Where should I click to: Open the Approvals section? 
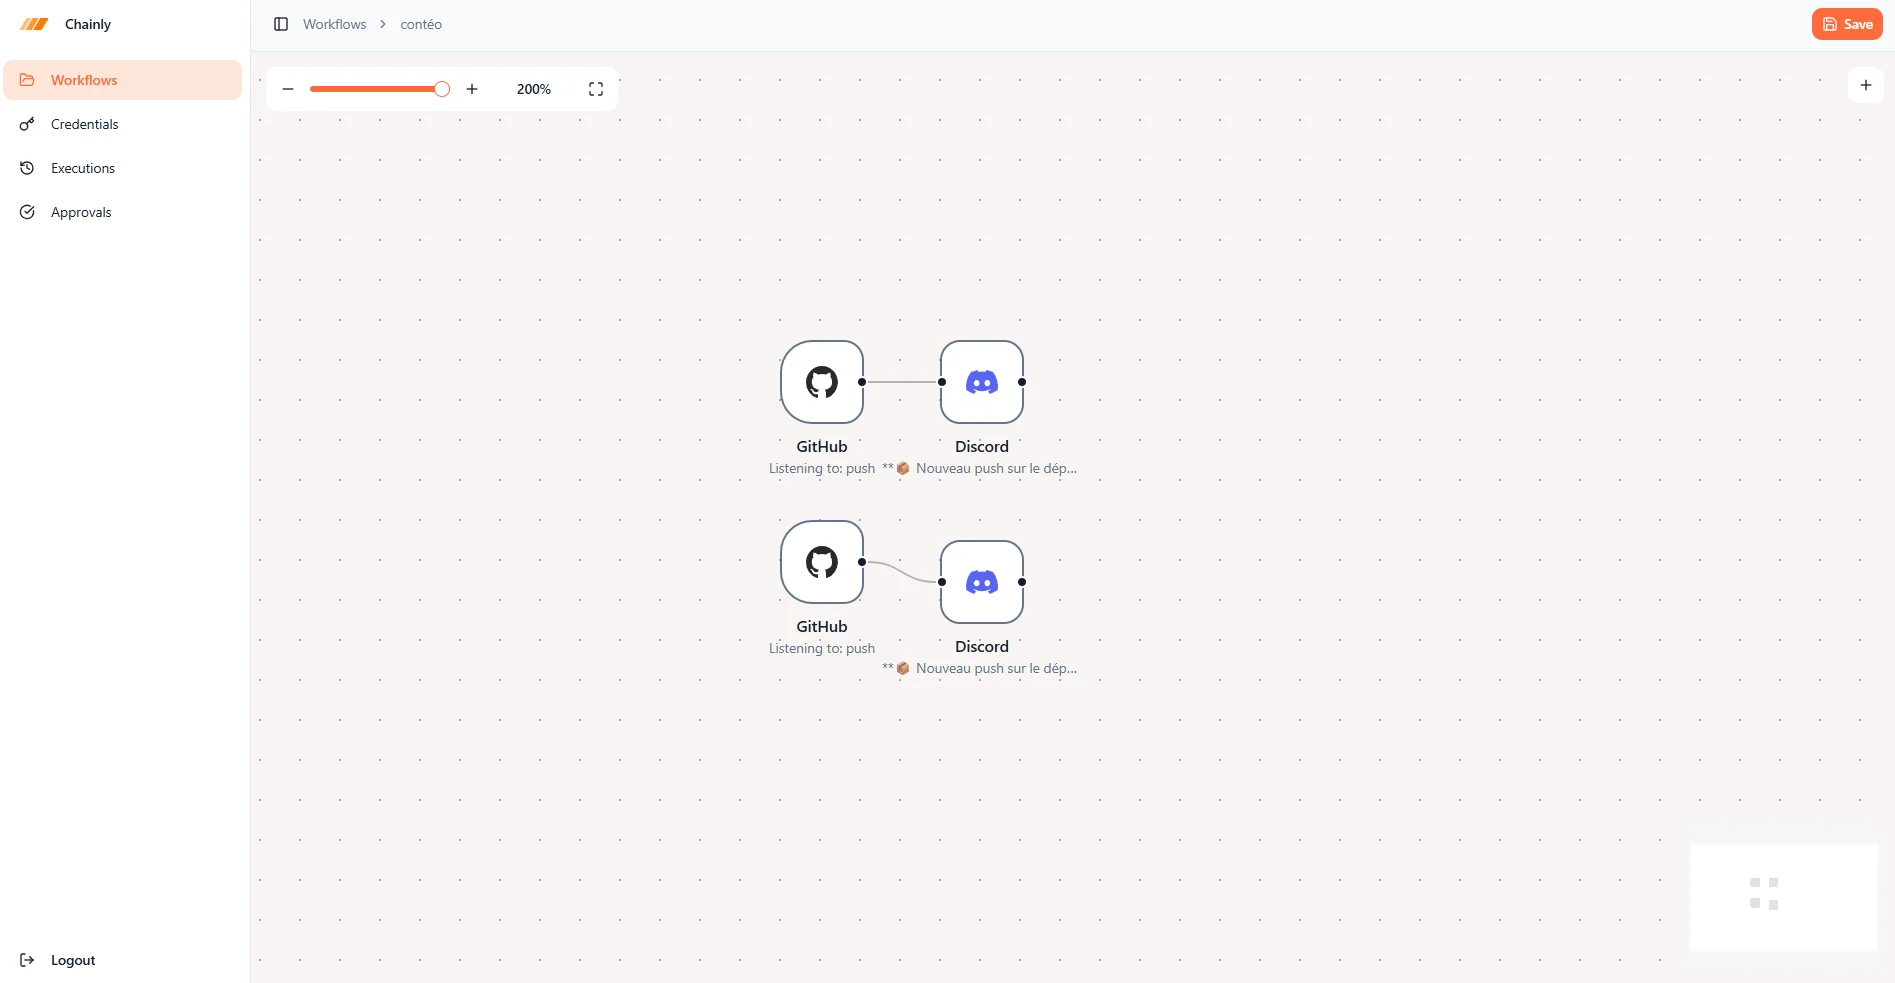[80, 212]
